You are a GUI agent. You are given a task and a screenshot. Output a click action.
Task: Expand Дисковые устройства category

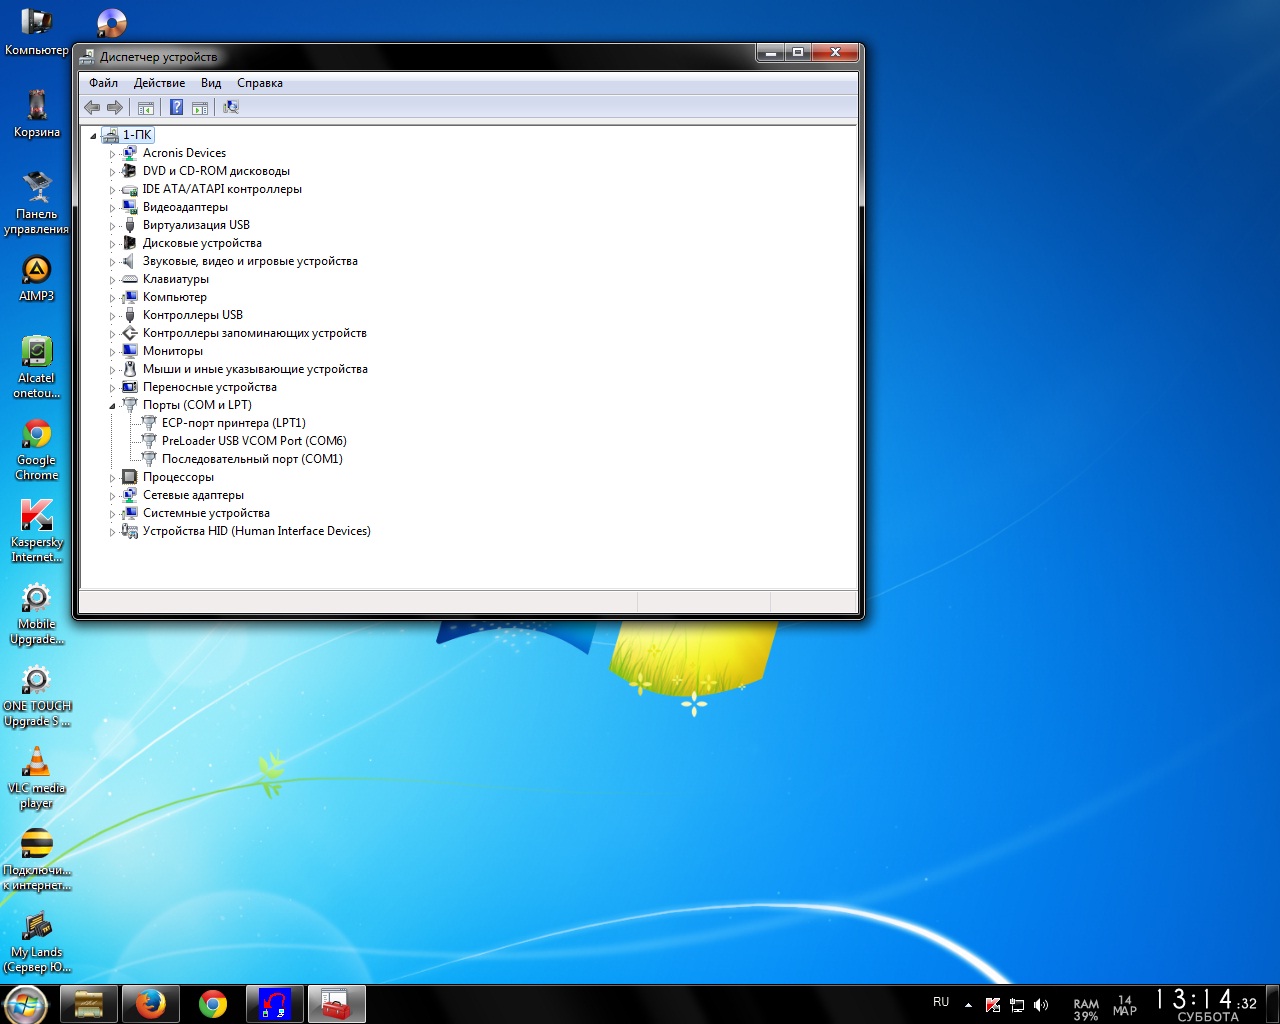tap(112, 244)
